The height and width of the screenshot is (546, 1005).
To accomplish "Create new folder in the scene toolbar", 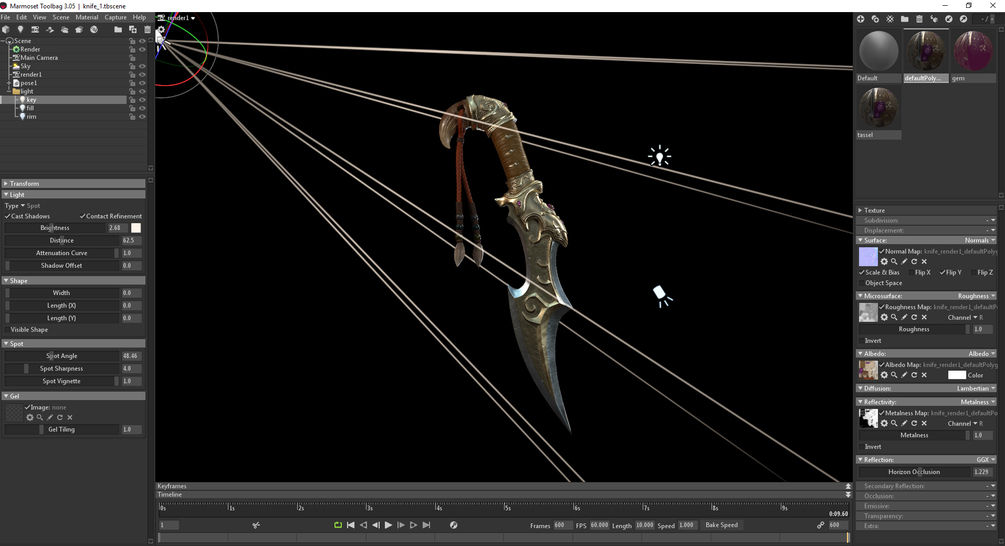I will (x=118, y=29).
